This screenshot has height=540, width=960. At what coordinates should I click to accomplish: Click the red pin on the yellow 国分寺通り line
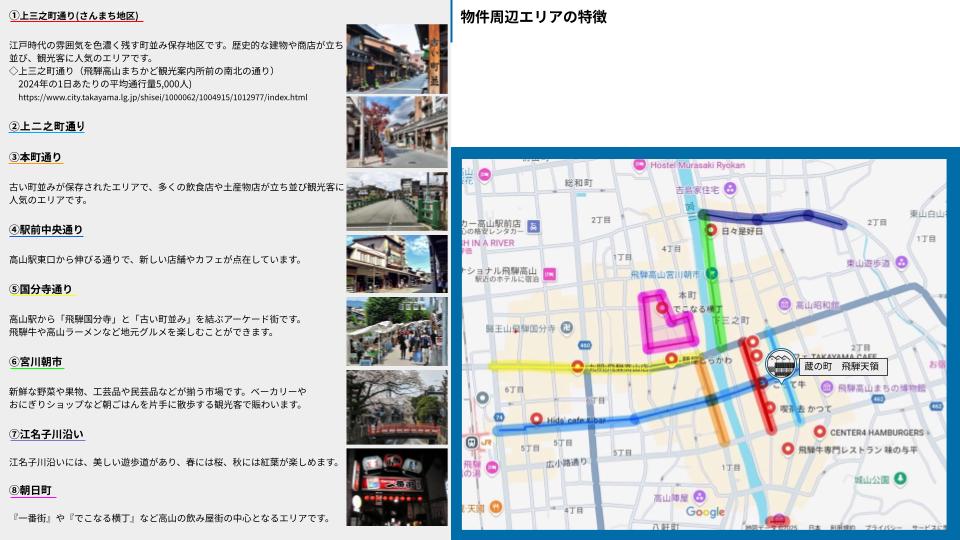(x=577, y=367)
